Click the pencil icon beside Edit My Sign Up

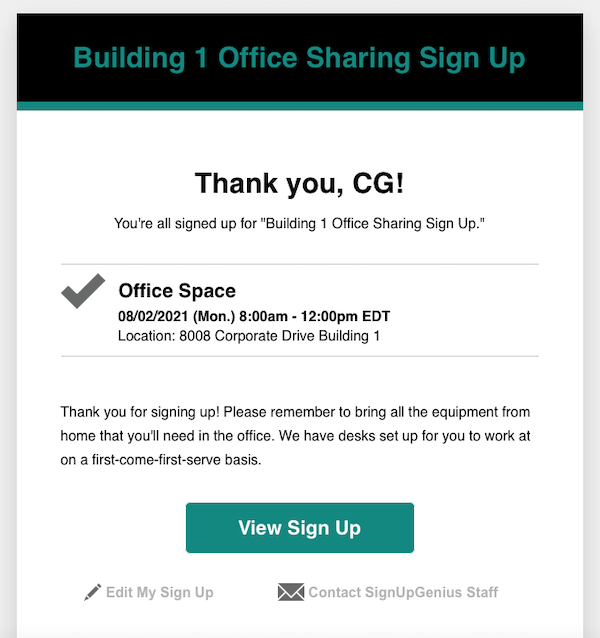(92, 592)
